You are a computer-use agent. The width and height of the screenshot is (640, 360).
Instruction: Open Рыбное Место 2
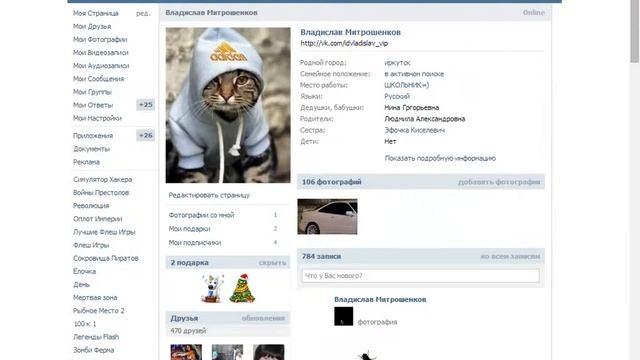pos(99,311)
